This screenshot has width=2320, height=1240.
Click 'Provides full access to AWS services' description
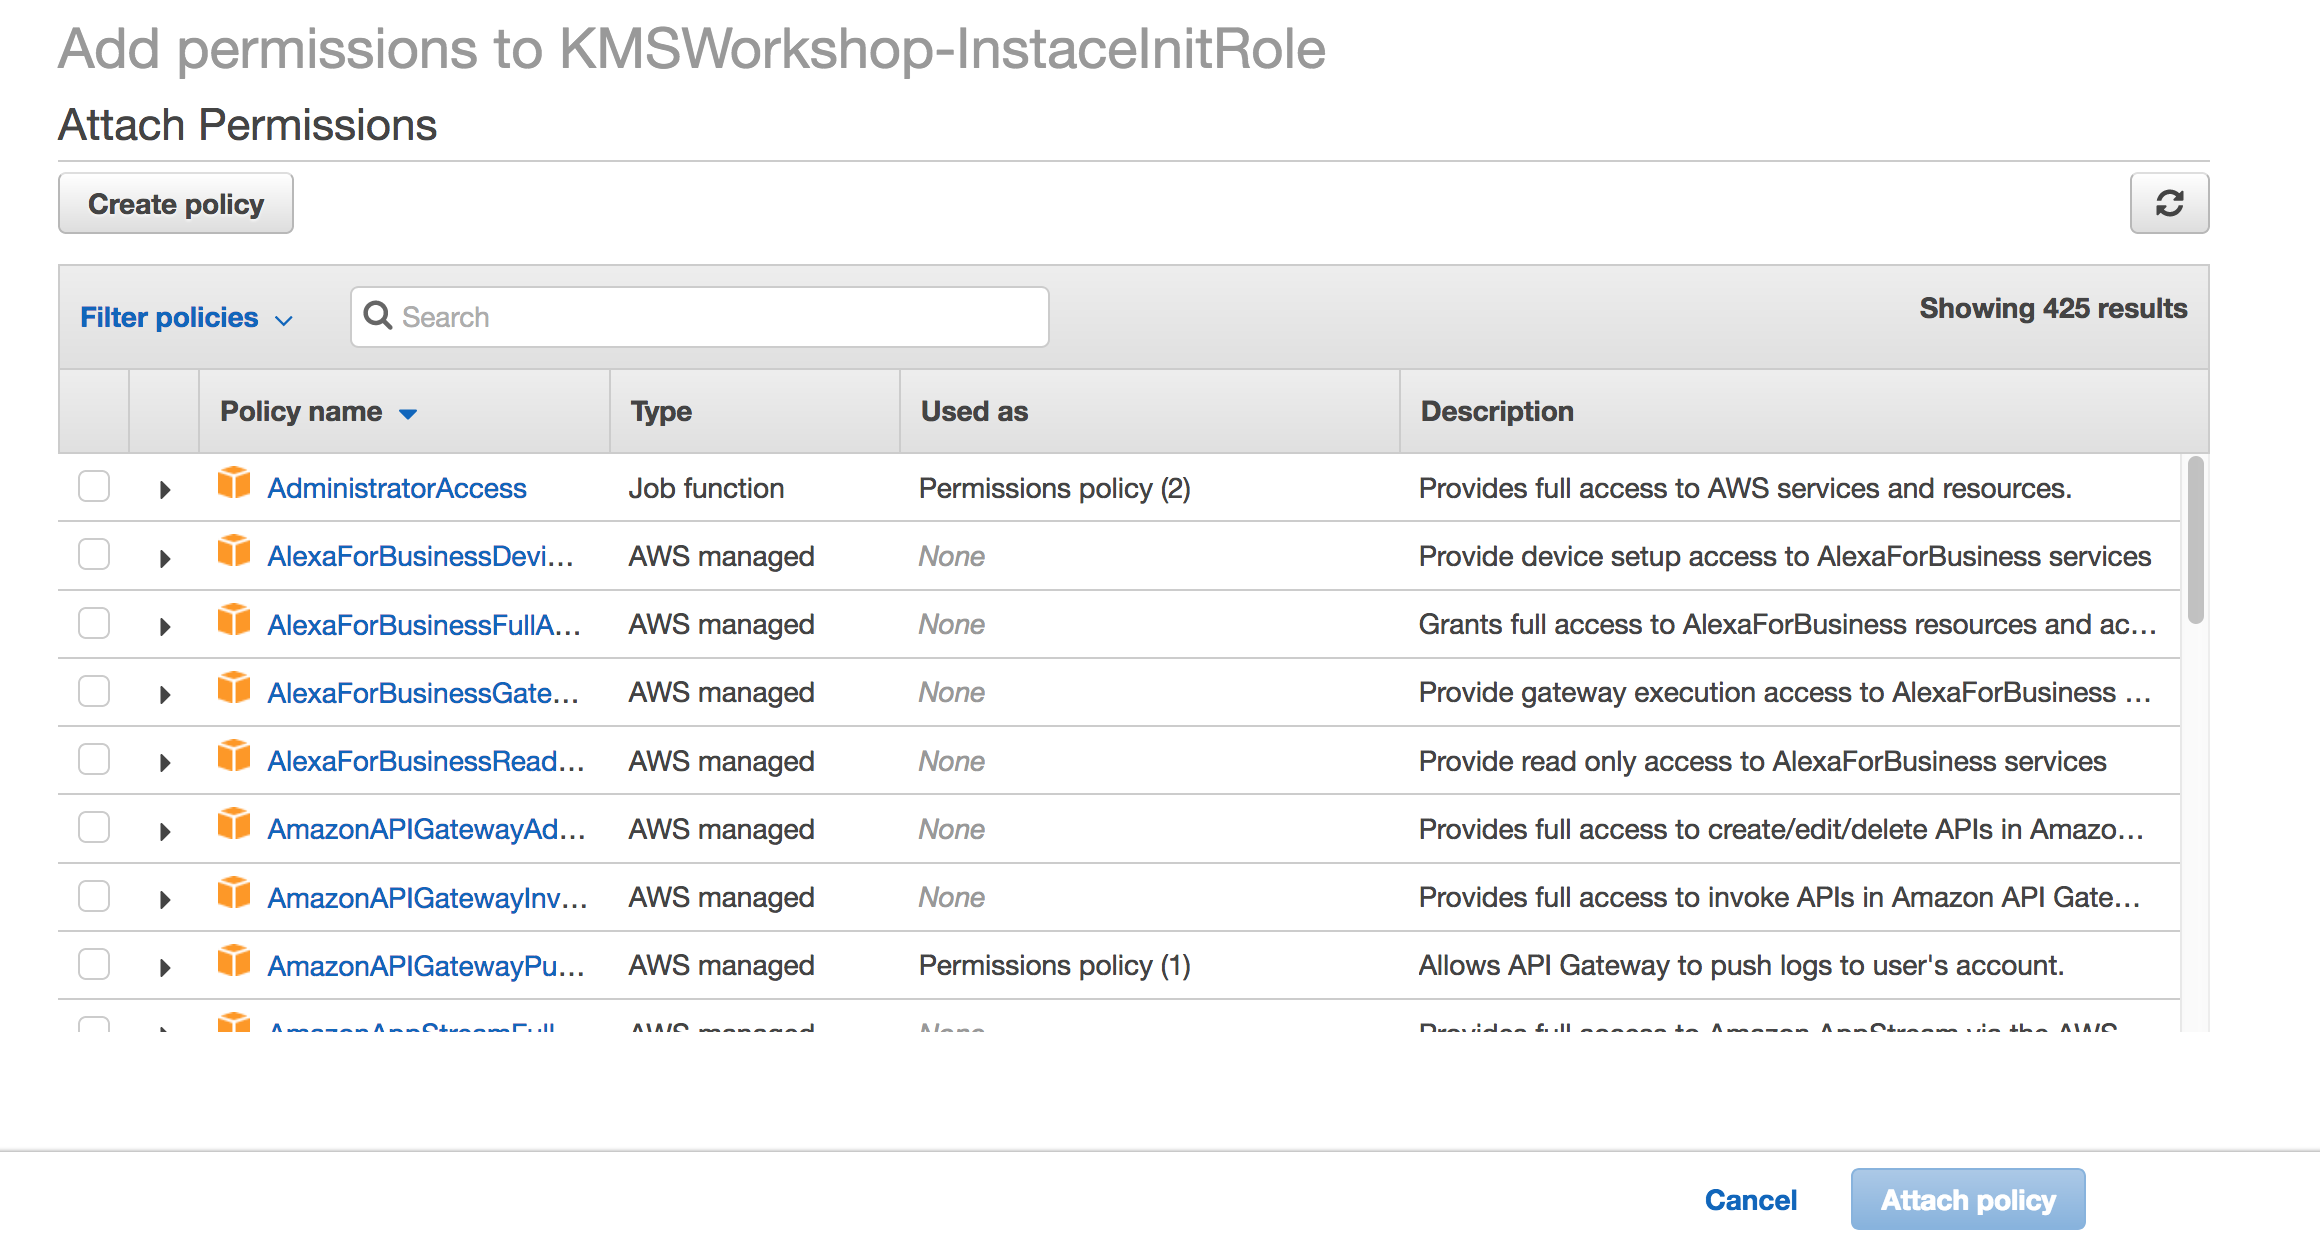coord(1745,488)
